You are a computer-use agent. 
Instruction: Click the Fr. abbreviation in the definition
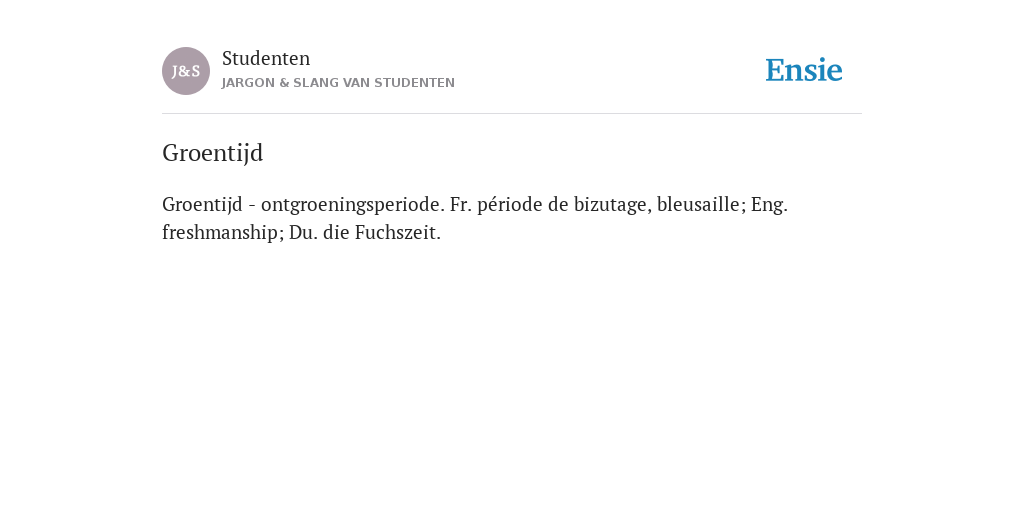460,204
